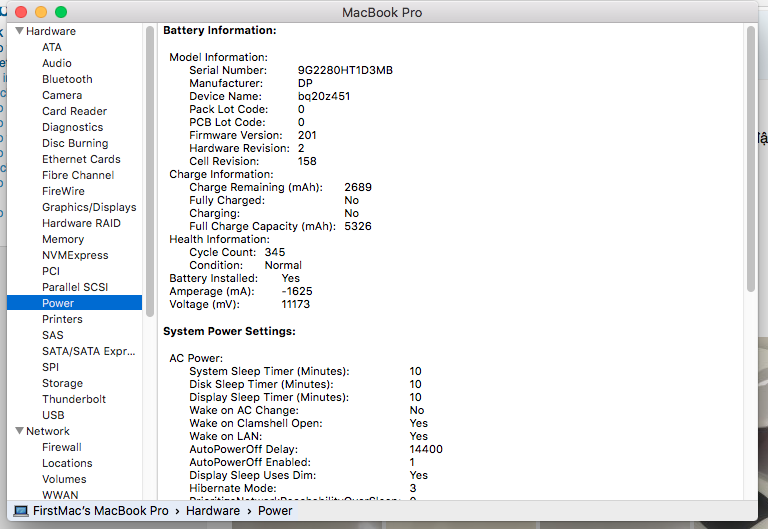This screenshot has width=768, height=529.
Task: Select the Audio hardware entry
Action: pos(56,63)
